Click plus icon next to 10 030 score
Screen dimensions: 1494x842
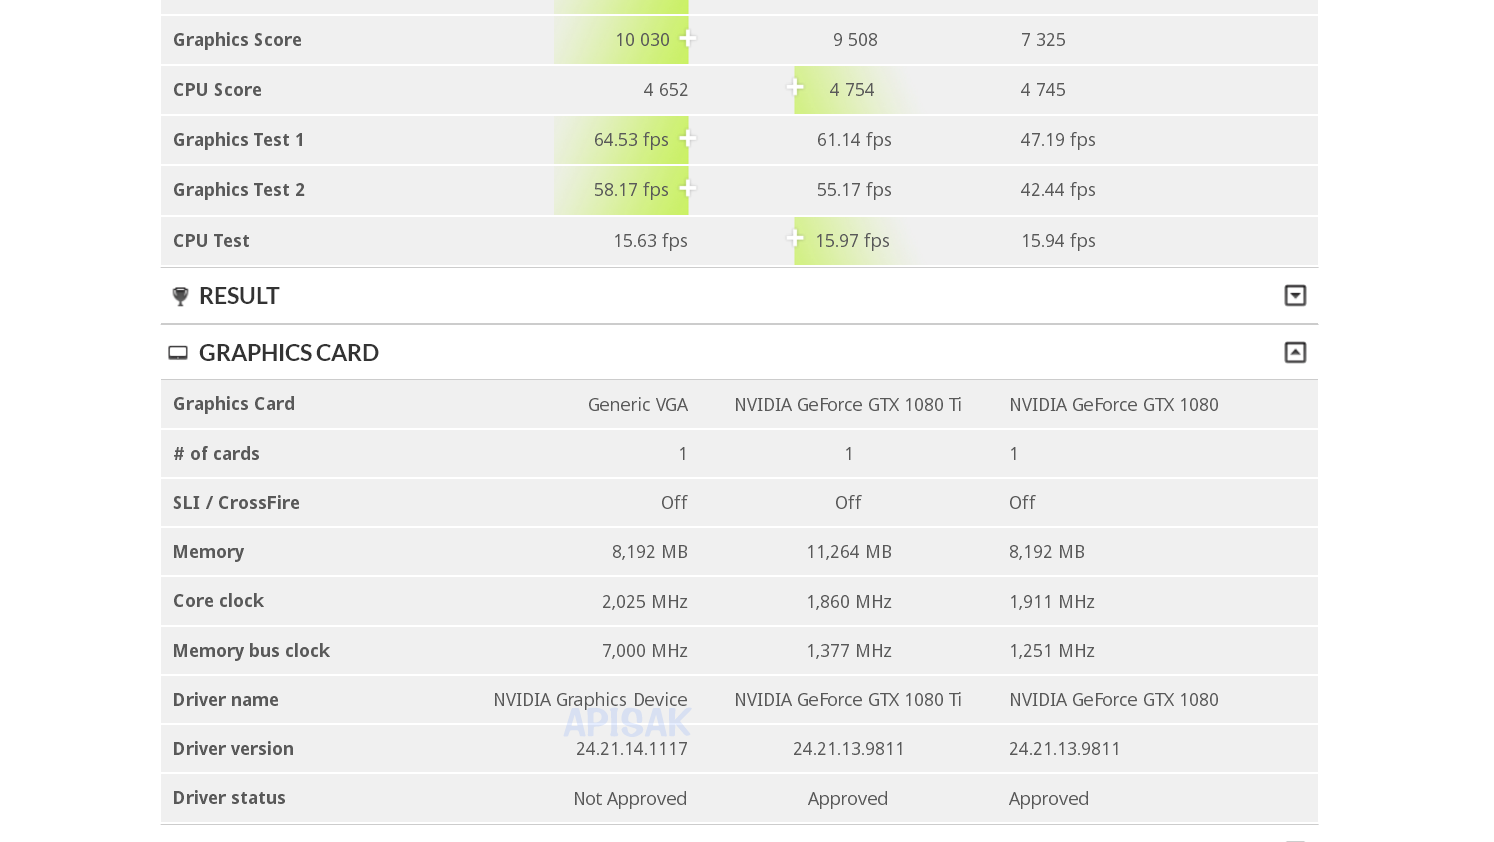[688, 38]
